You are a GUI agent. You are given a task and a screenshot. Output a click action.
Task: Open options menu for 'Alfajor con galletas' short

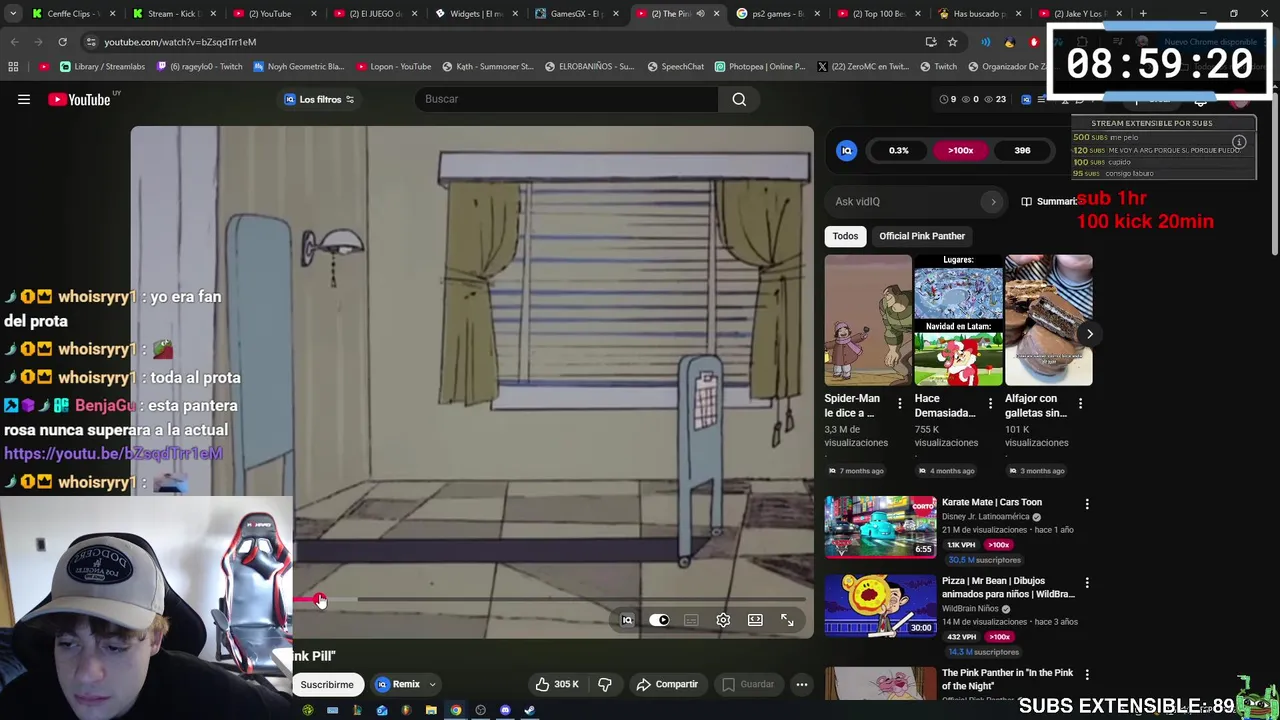pyautogui.click(x=1080, y=403)
